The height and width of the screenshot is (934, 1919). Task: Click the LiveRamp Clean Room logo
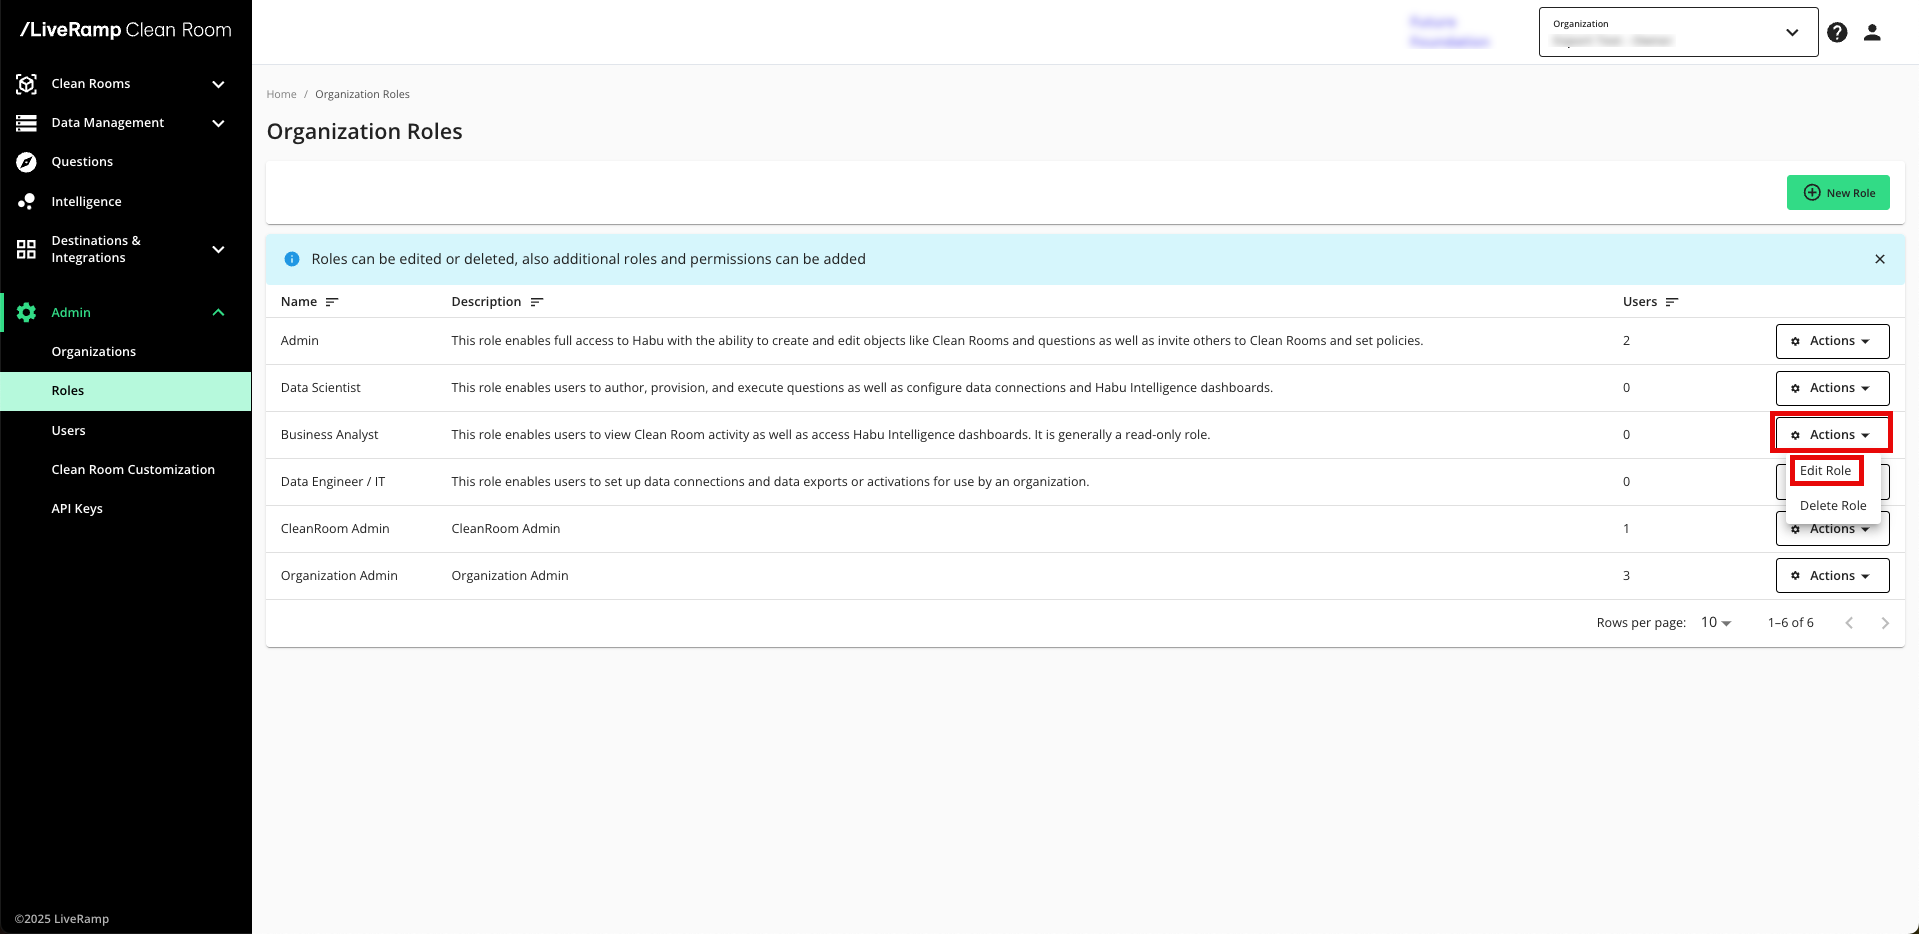[x=126, y=30]
